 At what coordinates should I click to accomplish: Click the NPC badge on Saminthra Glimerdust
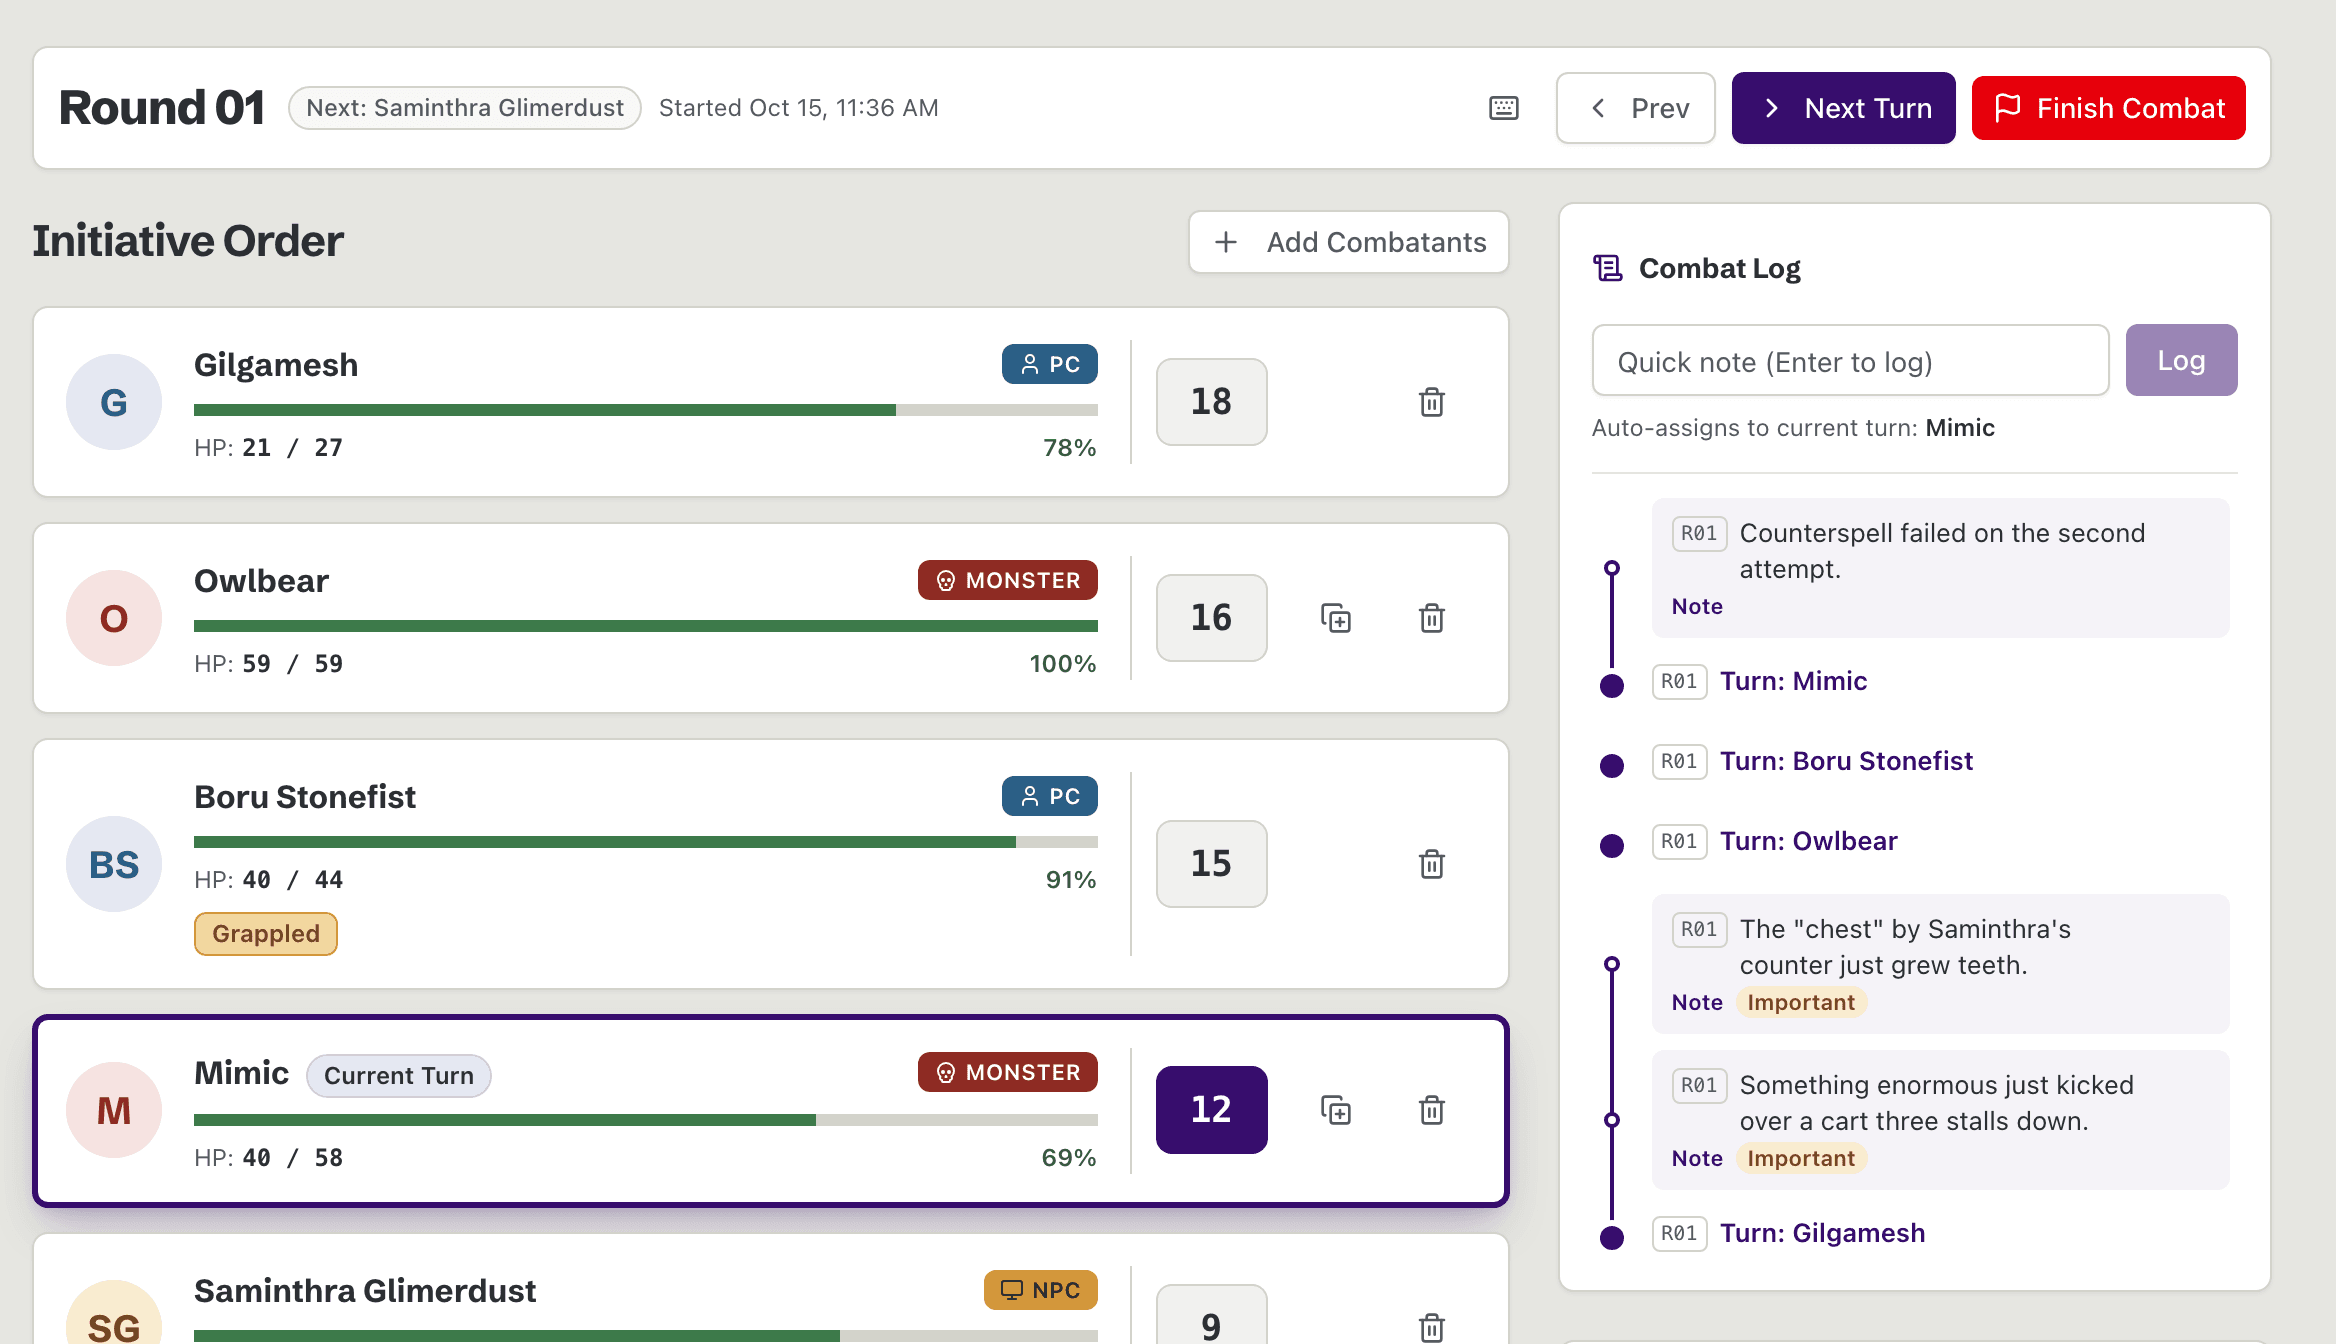click(1041, 1290)
